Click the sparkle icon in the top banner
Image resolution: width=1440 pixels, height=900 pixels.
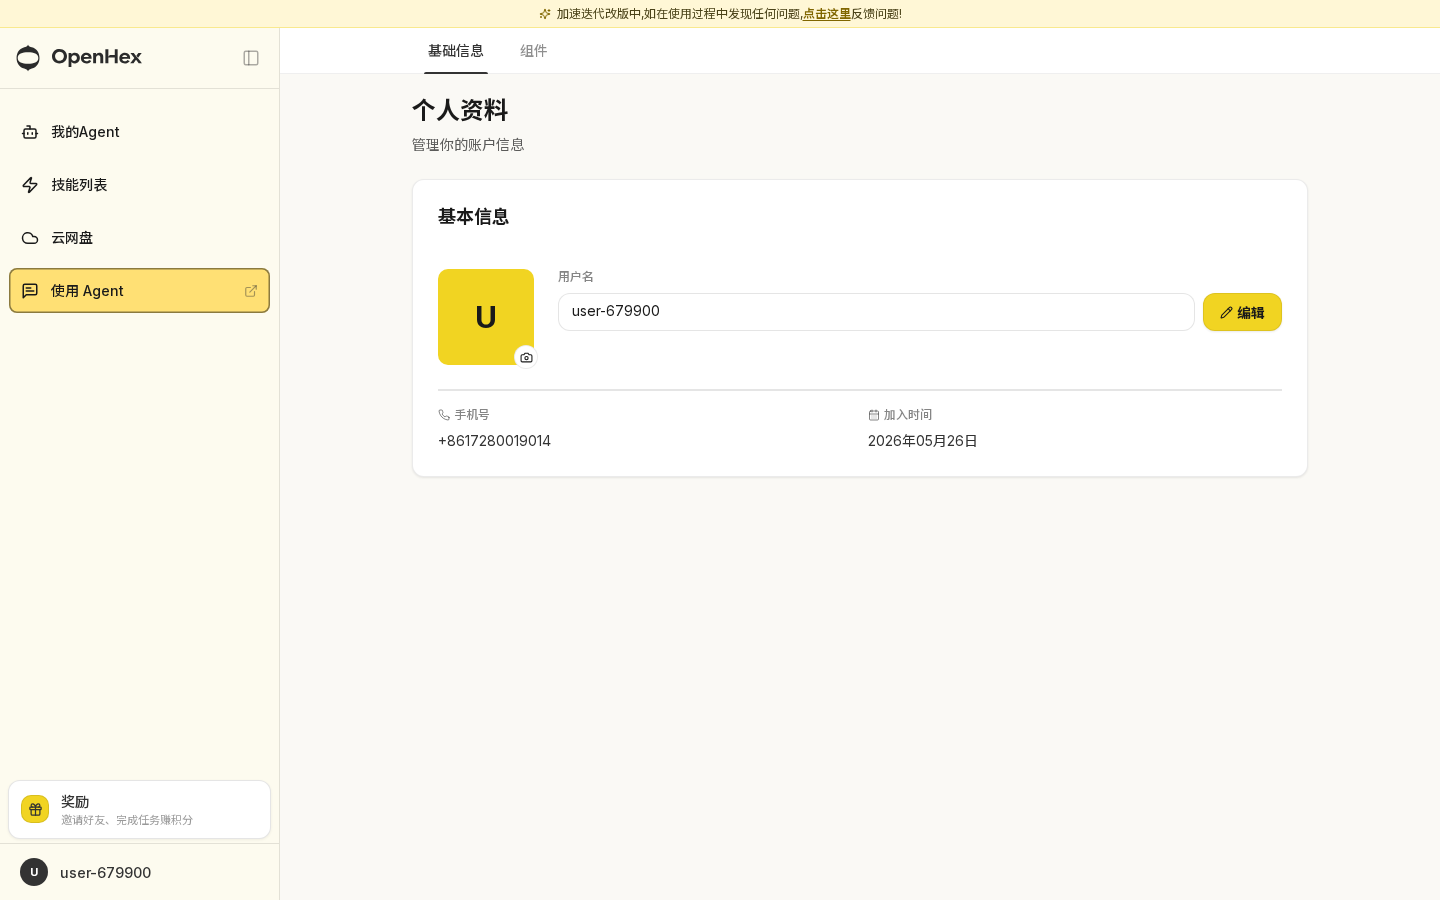pyautogui.click(x=545, y=14)
